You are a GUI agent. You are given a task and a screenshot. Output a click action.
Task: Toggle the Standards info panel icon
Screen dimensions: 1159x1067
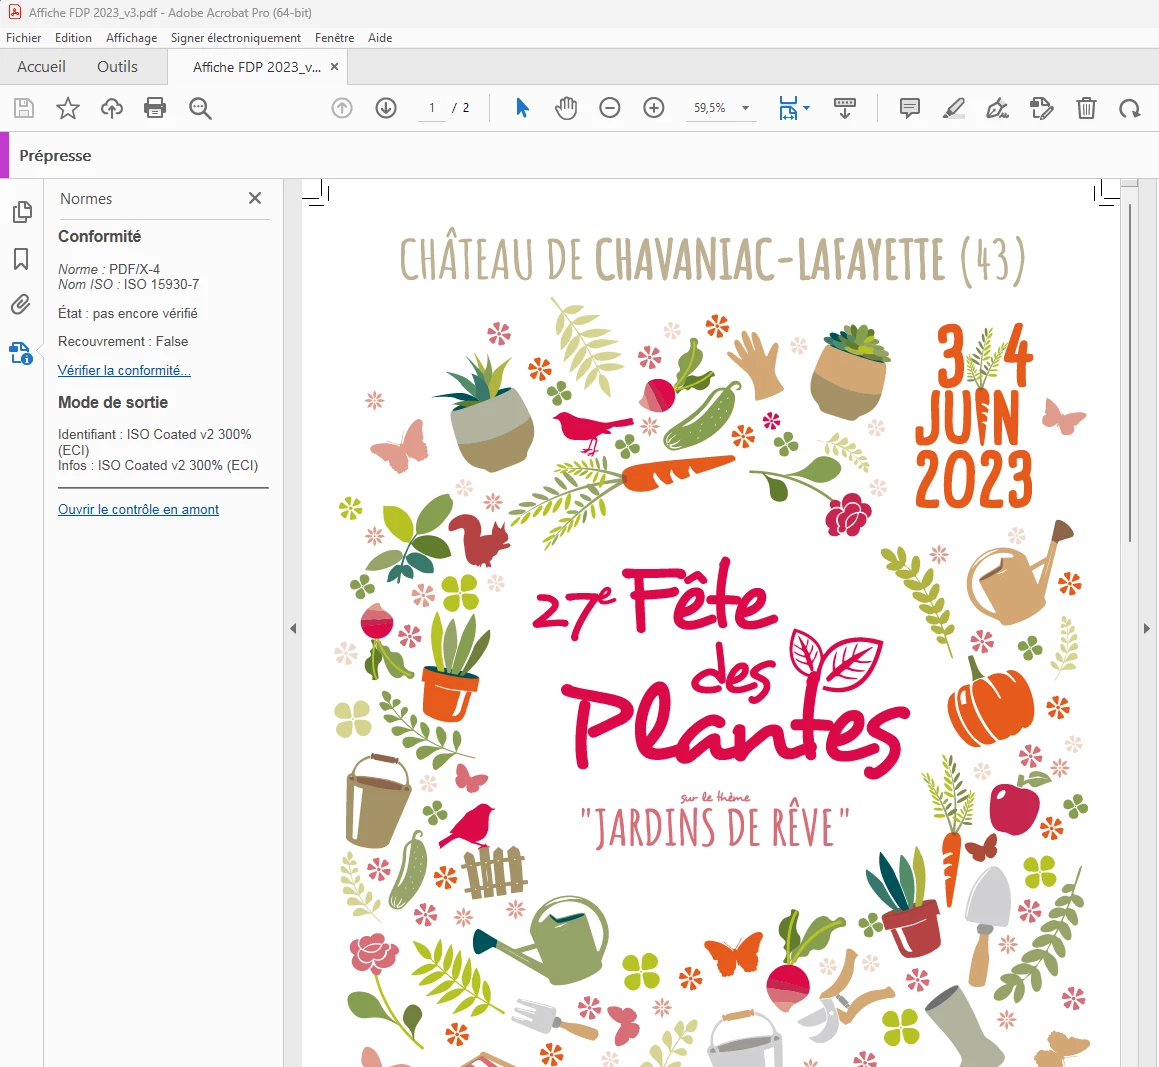[x=21, y=353]
